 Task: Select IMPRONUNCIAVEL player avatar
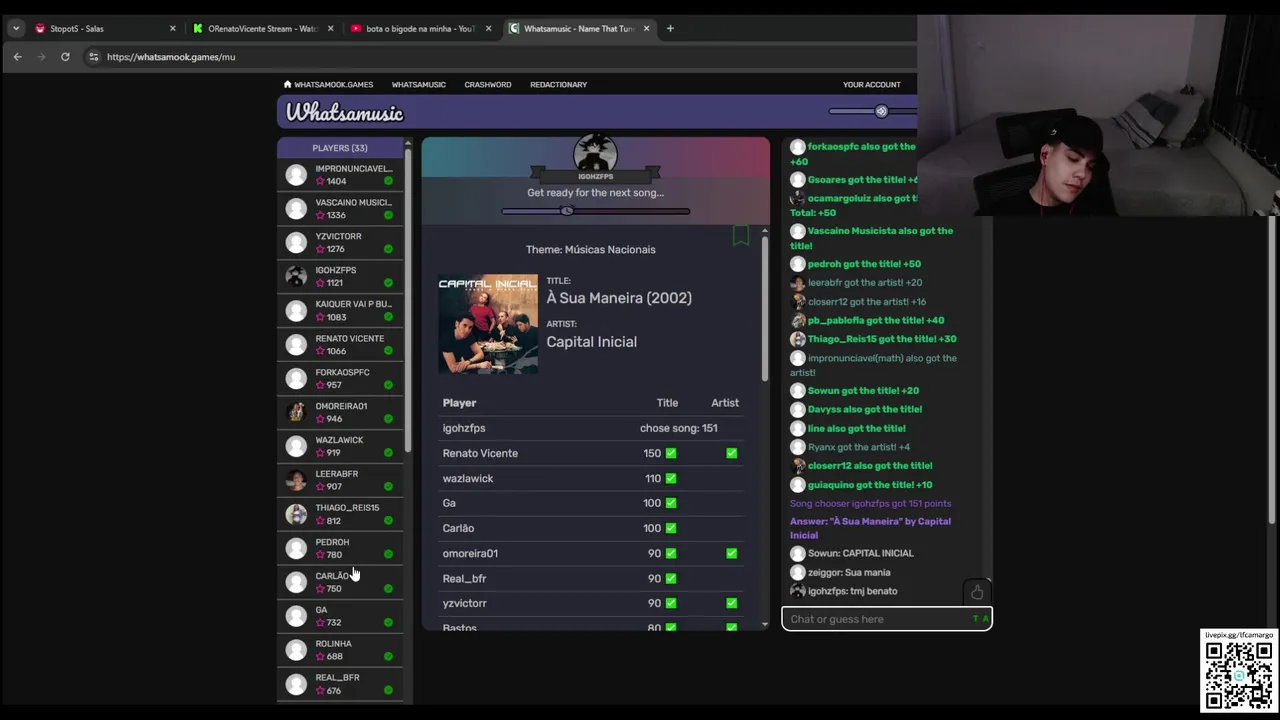pos(296,175)
